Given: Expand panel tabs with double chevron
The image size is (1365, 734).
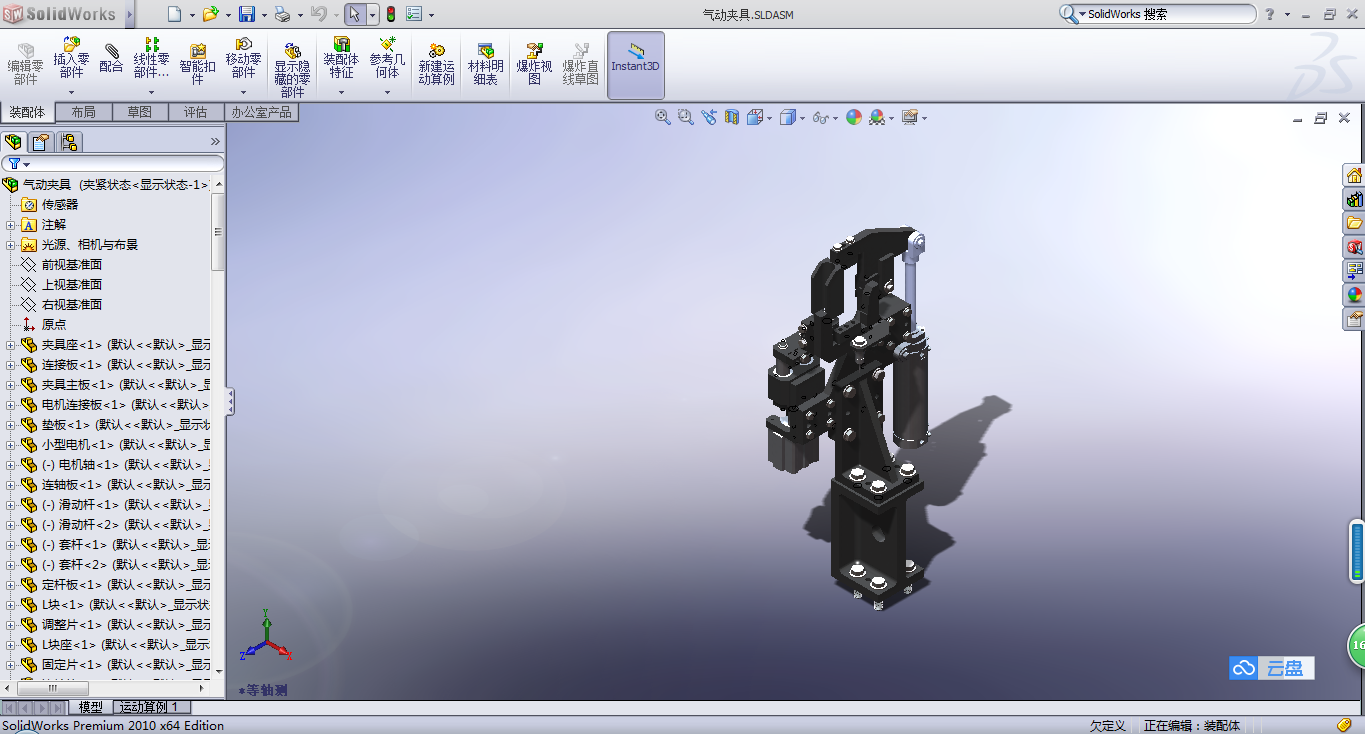Looking at the screenshot, I should pyautogui.click(x=214, y=142).
